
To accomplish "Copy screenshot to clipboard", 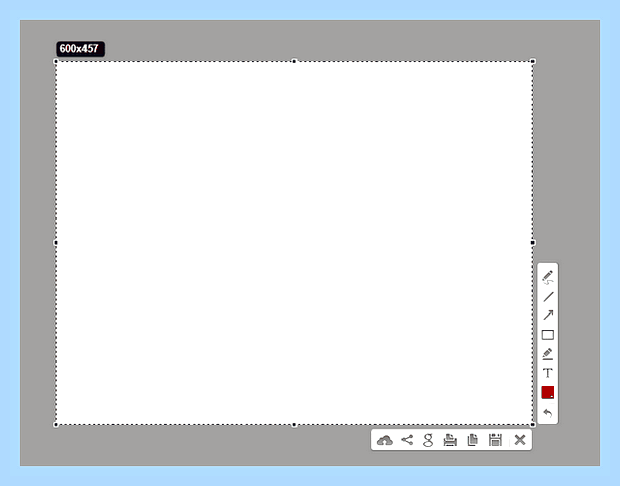I will (473, 440).
